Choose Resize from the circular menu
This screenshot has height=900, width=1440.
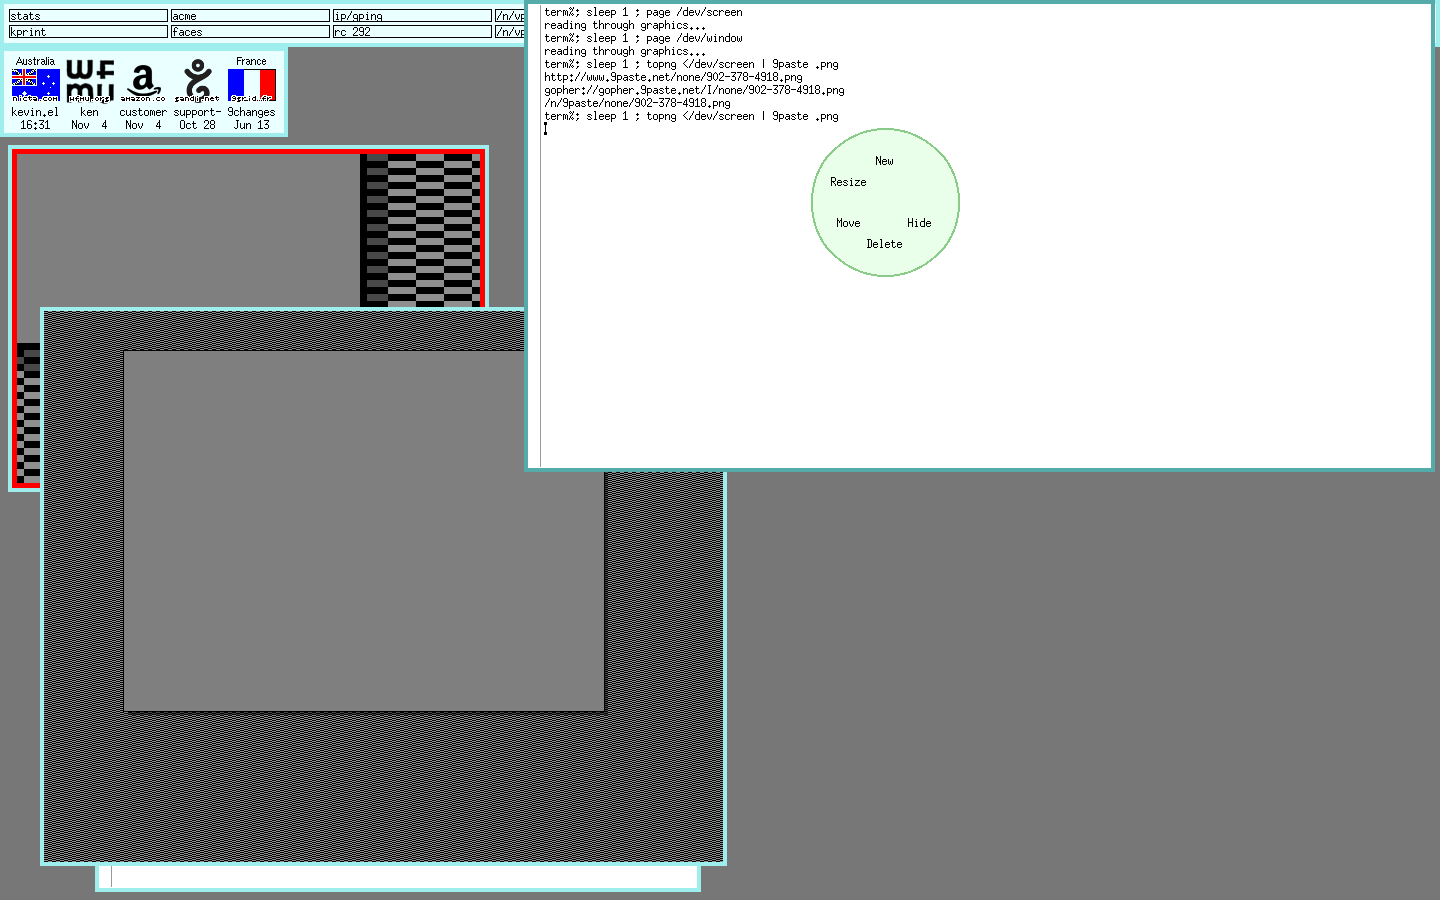tap(848, 182)
